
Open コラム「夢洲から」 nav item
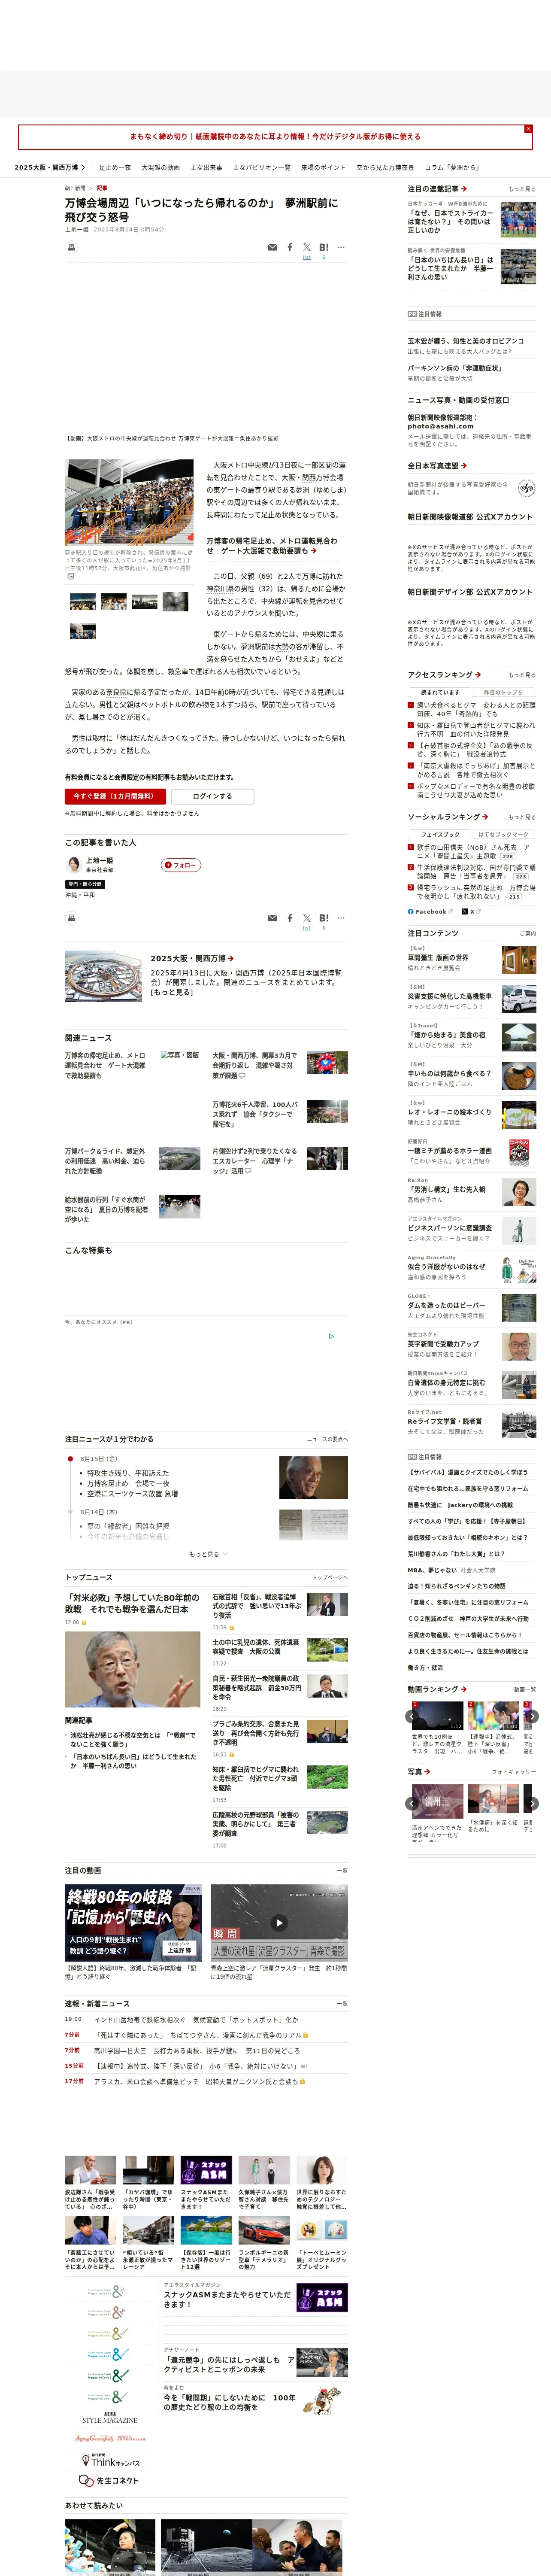pos(452,167)
